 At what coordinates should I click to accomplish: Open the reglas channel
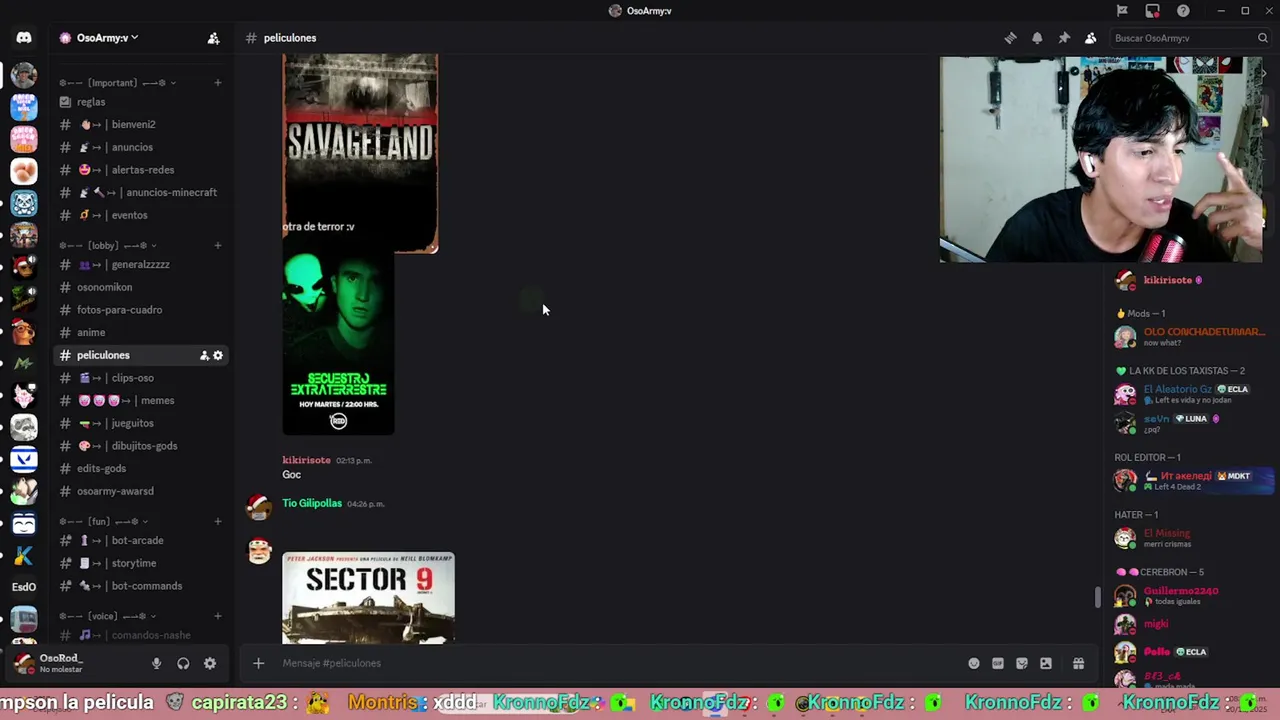click(x=140, y=102)
